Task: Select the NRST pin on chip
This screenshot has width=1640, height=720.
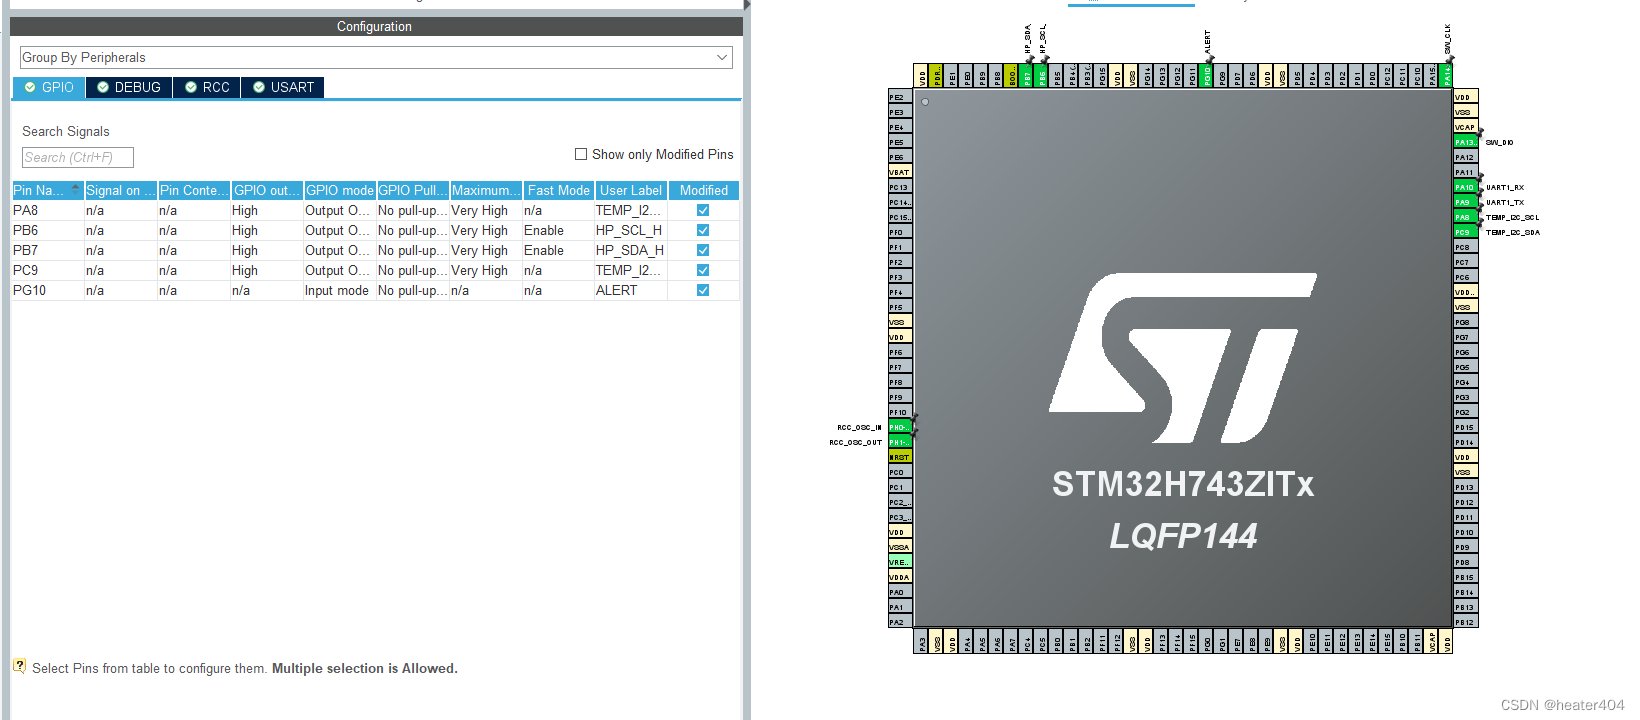Action: tap(900, 457)
